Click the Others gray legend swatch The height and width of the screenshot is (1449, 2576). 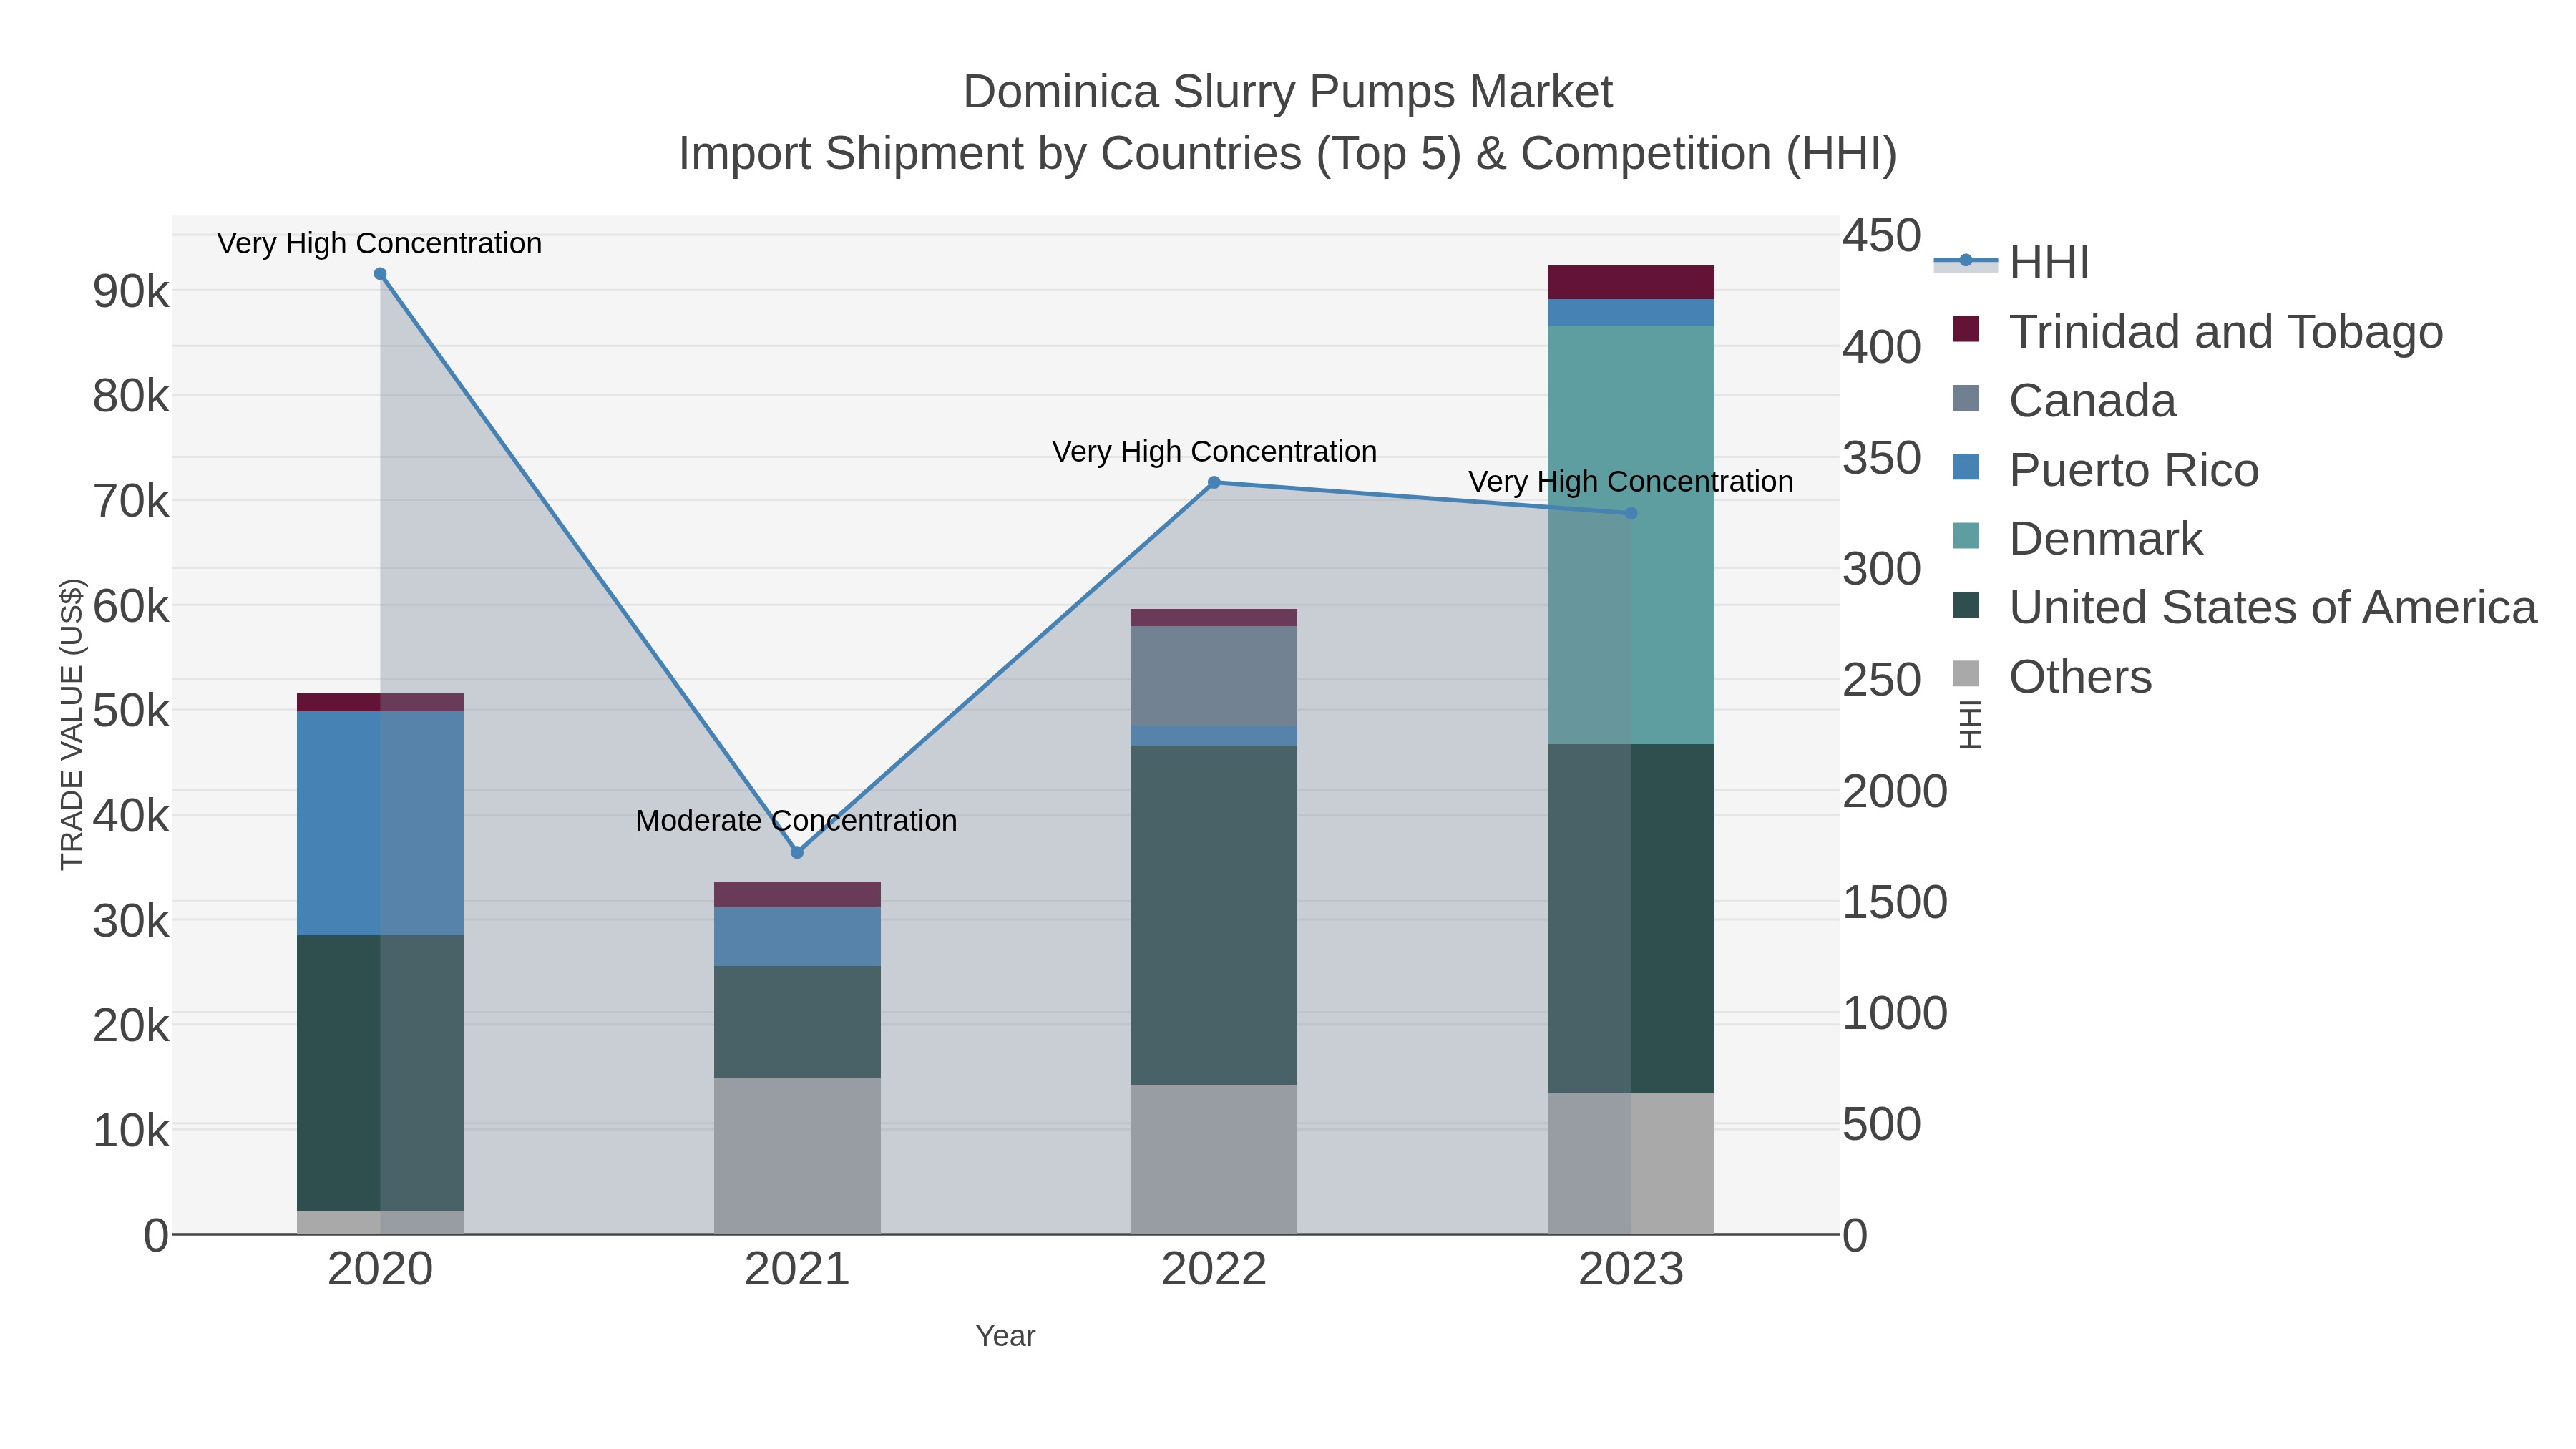tap(1966, 674)
